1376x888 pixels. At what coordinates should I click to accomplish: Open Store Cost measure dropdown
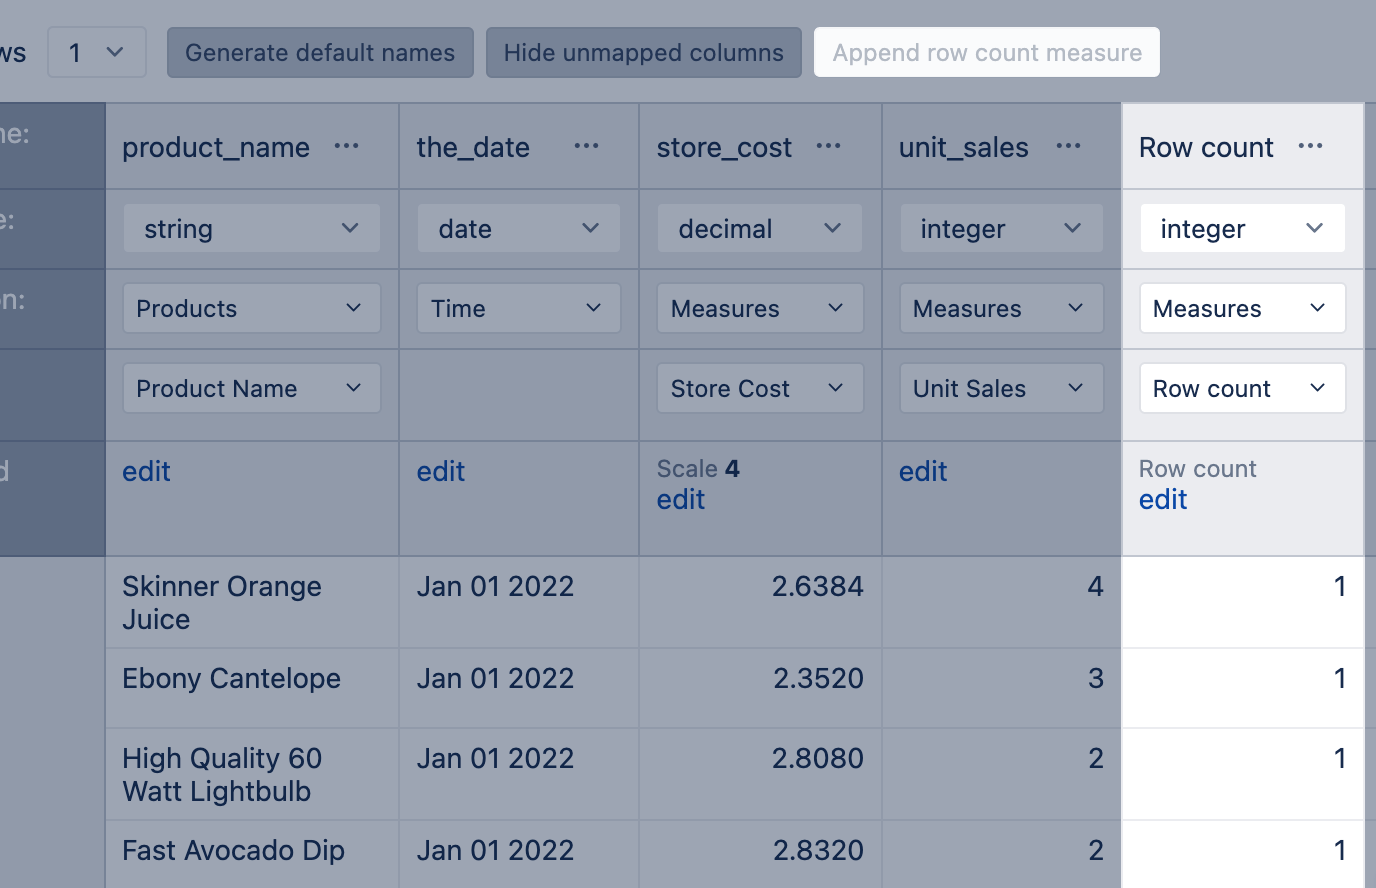[759, 389]
